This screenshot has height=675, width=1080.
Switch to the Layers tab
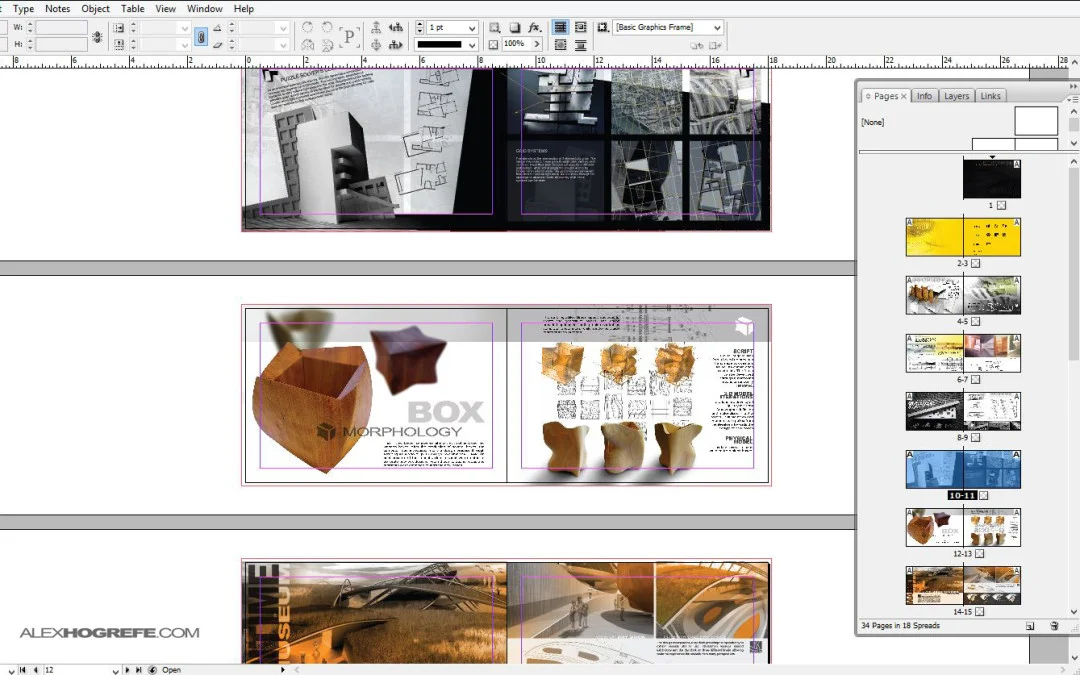[x=956, y=96]
